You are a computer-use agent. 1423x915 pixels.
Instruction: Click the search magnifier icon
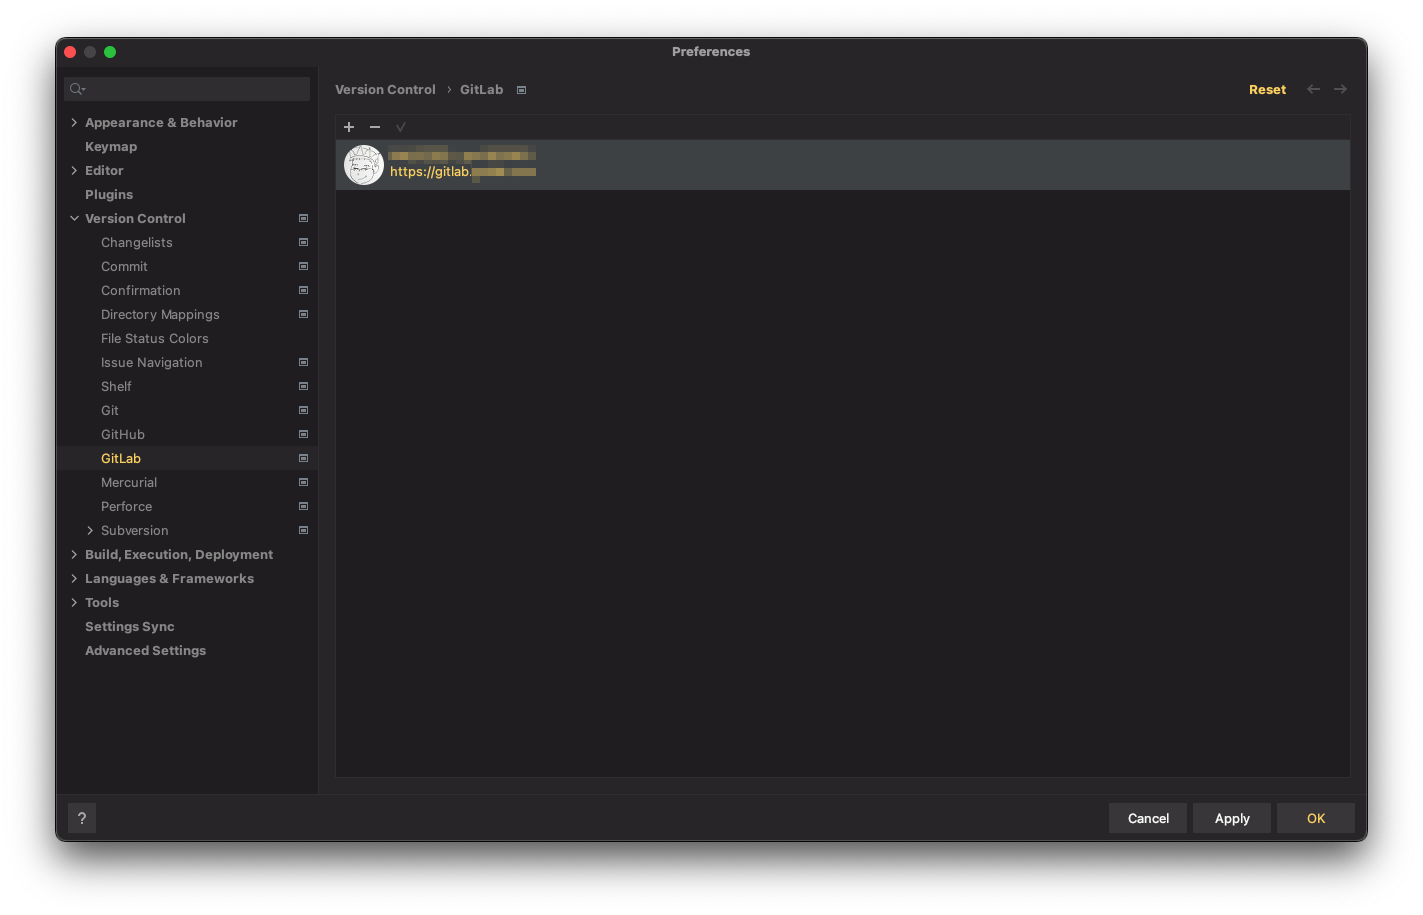click(x=77, y=89)
